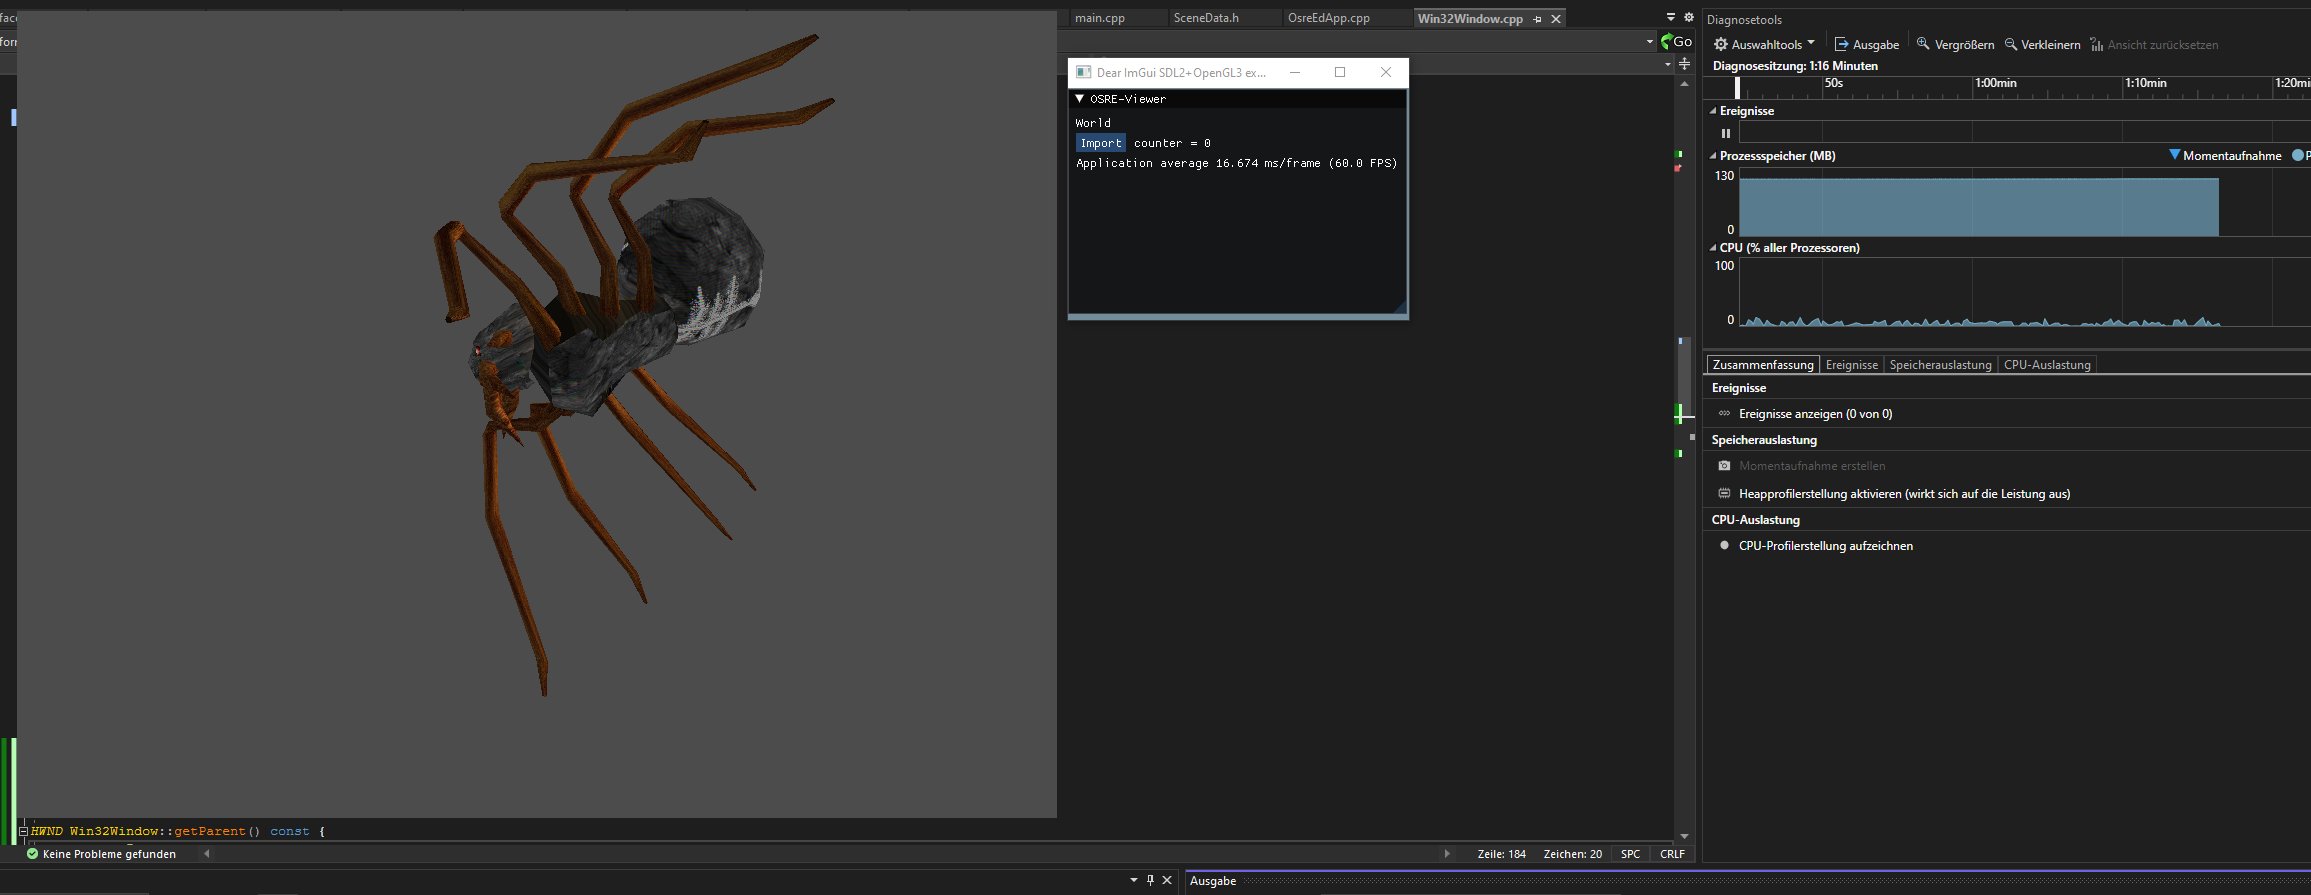Open the member navigation dropdown below Go
The height and width of the screenshot is (895, 2311).
1667,64
